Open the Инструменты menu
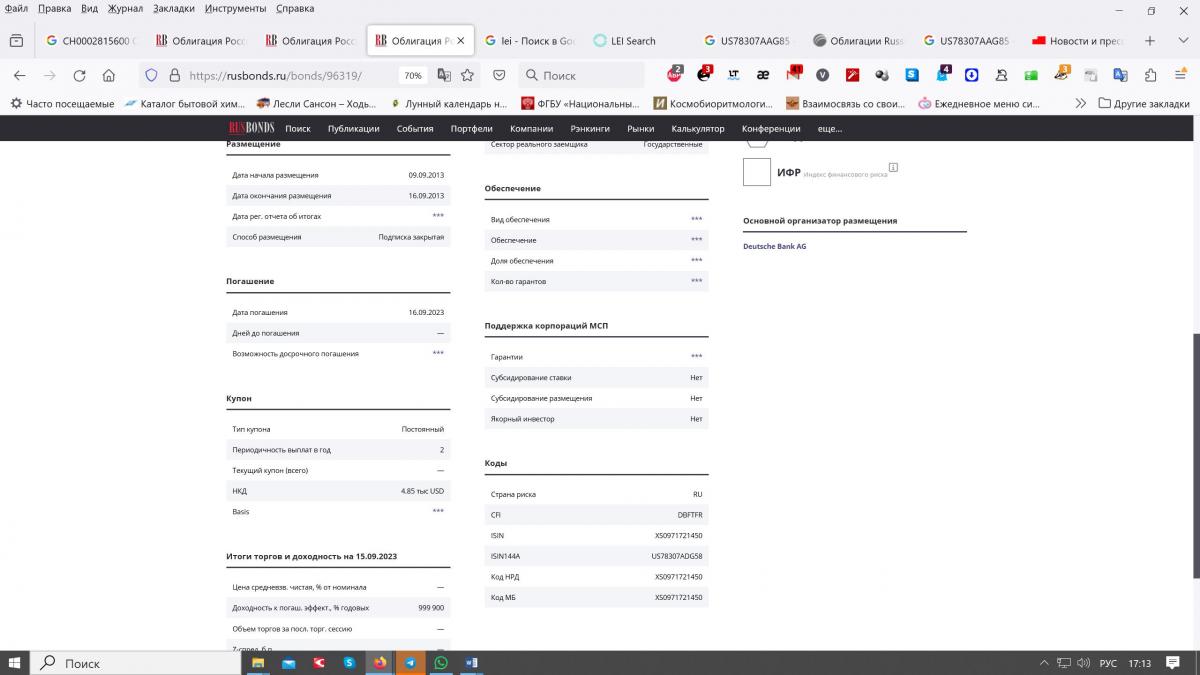The image size is (1200, 675). pos(235,8)
